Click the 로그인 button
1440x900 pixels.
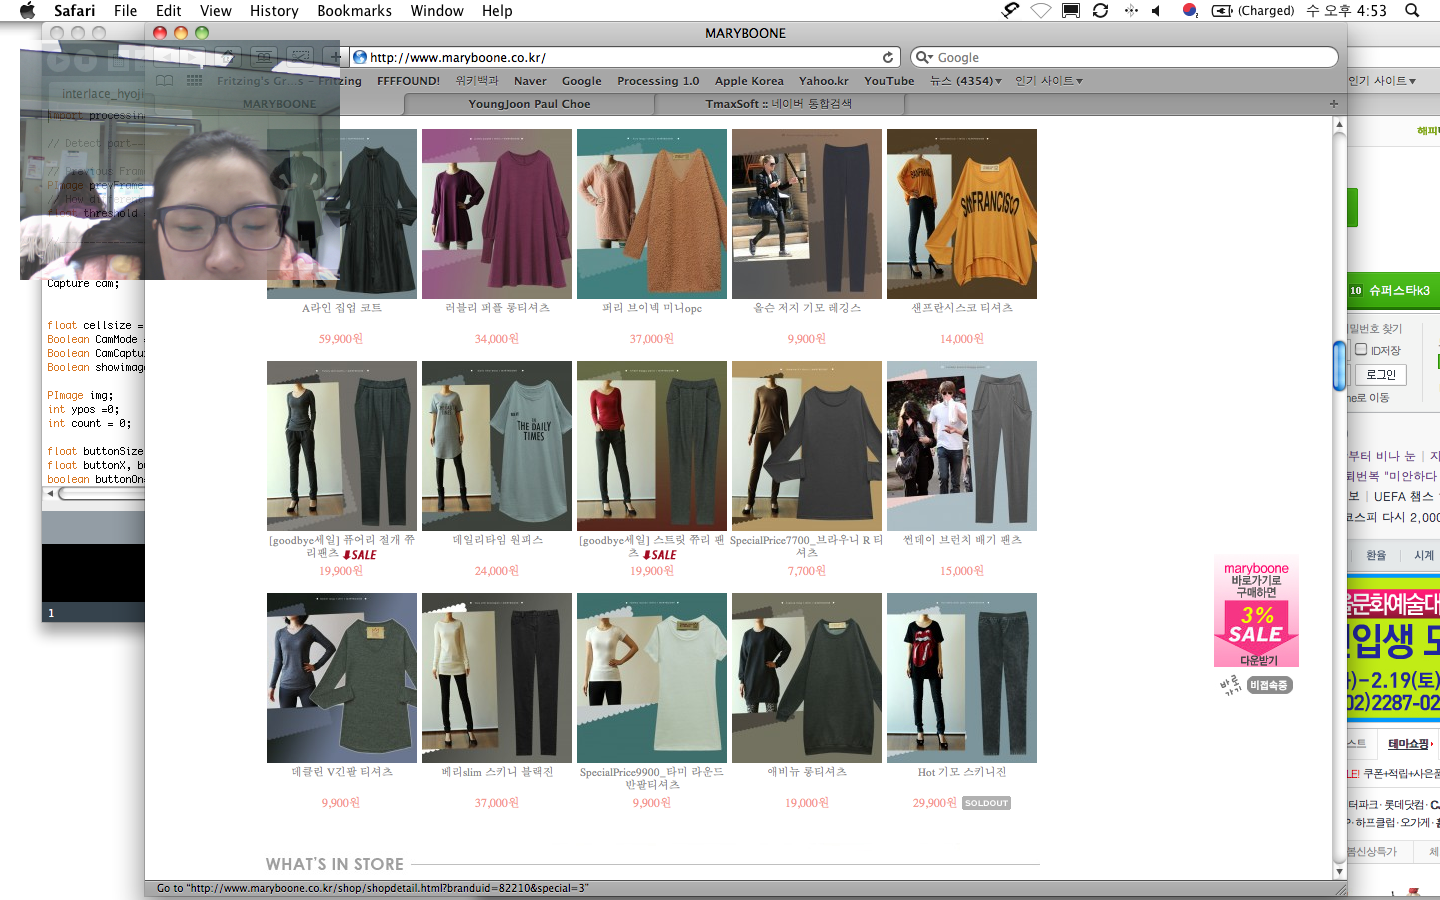pyautogui.click(x=1381, y=375)
